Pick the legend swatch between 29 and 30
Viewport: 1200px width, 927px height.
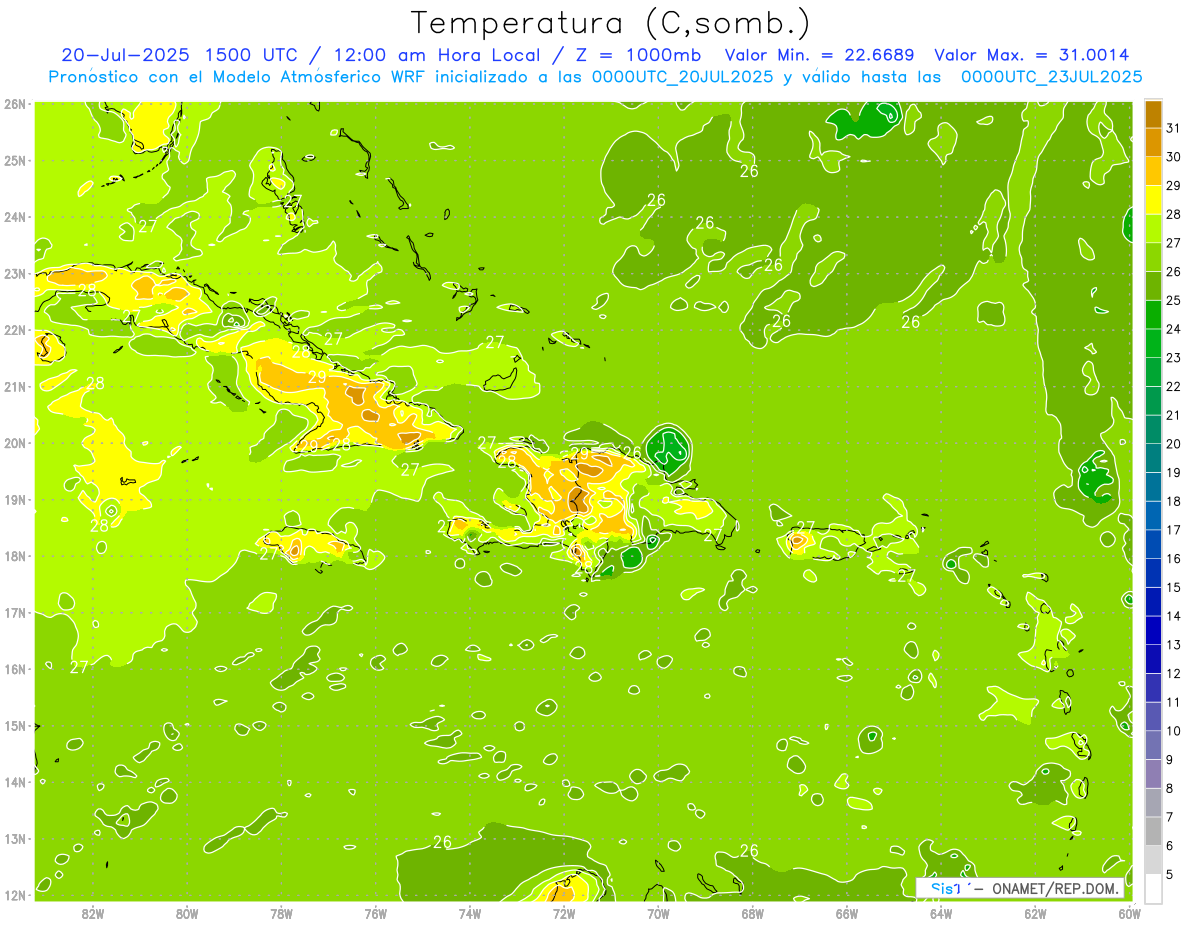(x=1153, y=171)
